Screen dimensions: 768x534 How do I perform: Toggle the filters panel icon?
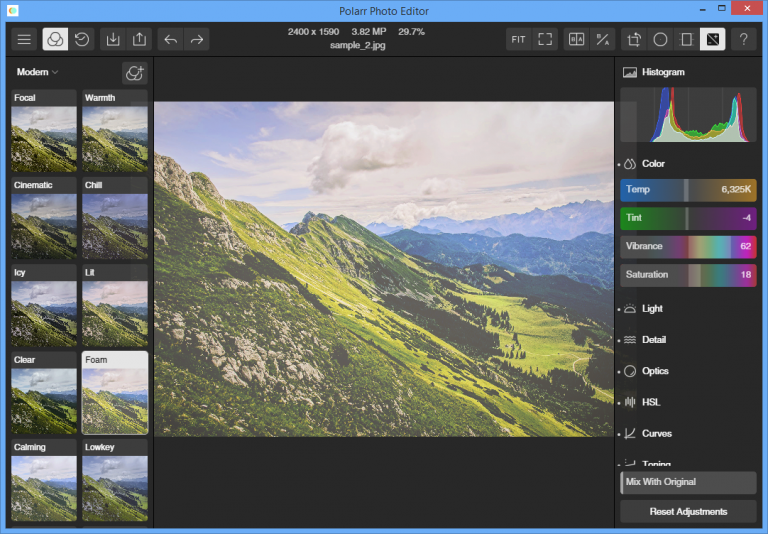pos(55,40)
